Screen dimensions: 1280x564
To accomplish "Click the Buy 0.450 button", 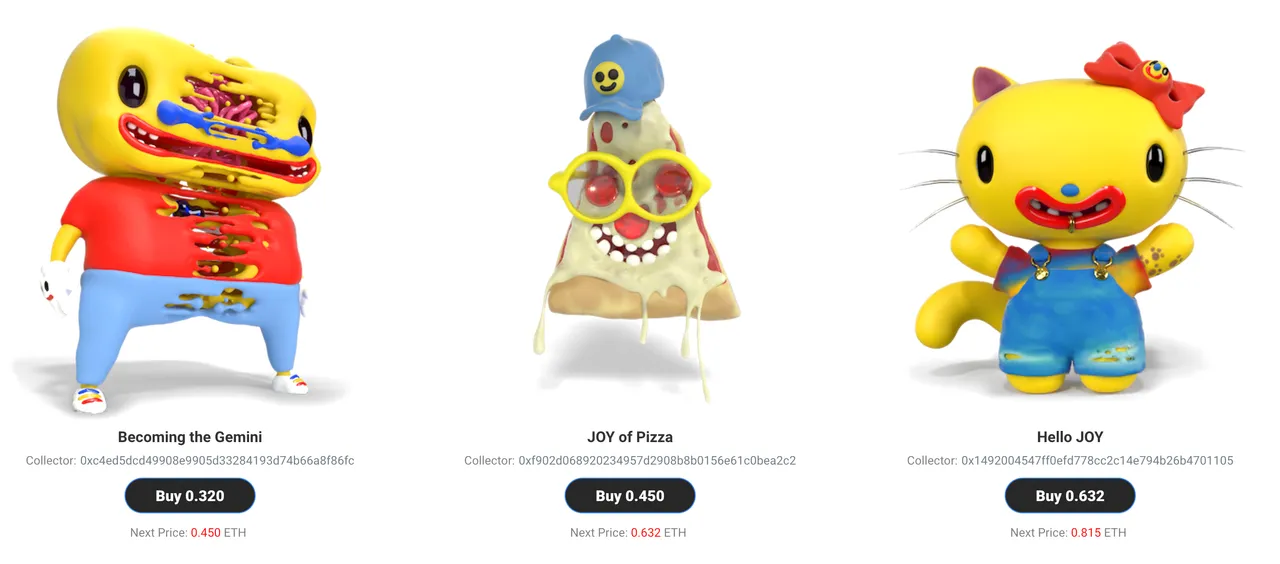I will [x=630, y=496].
